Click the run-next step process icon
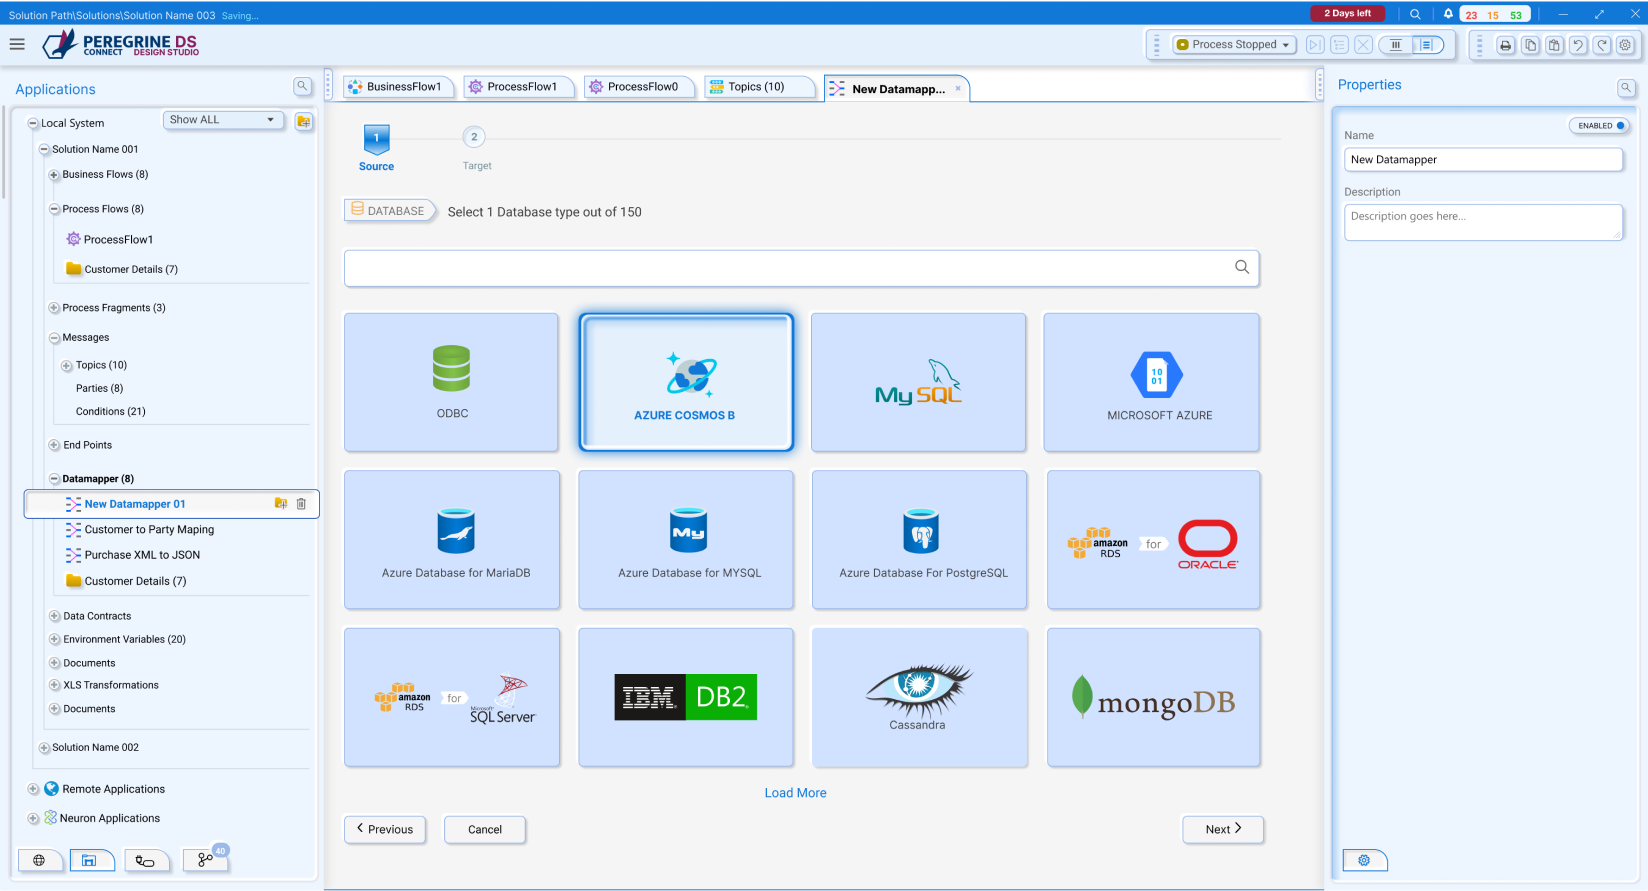 click(x=1315, y=45)
